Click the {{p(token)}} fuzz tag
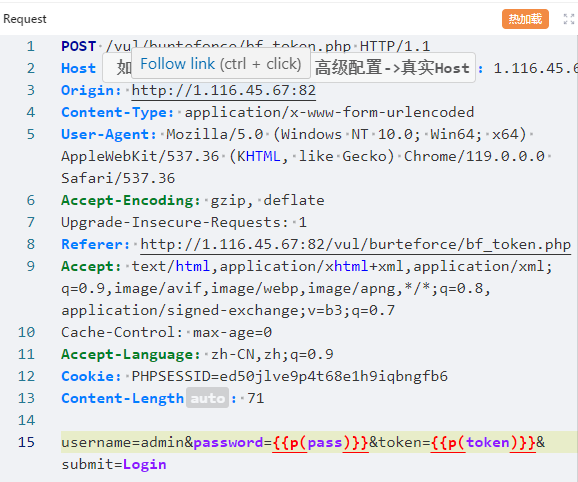This screenshot has height=482, width=578. 483,442
